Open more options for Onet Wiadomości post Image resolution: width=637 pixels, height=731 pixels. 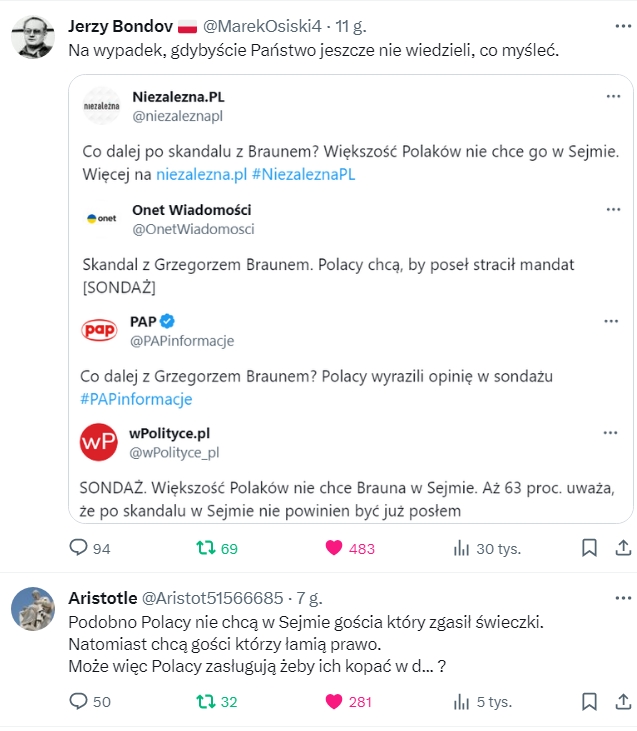tap(612, 209)
